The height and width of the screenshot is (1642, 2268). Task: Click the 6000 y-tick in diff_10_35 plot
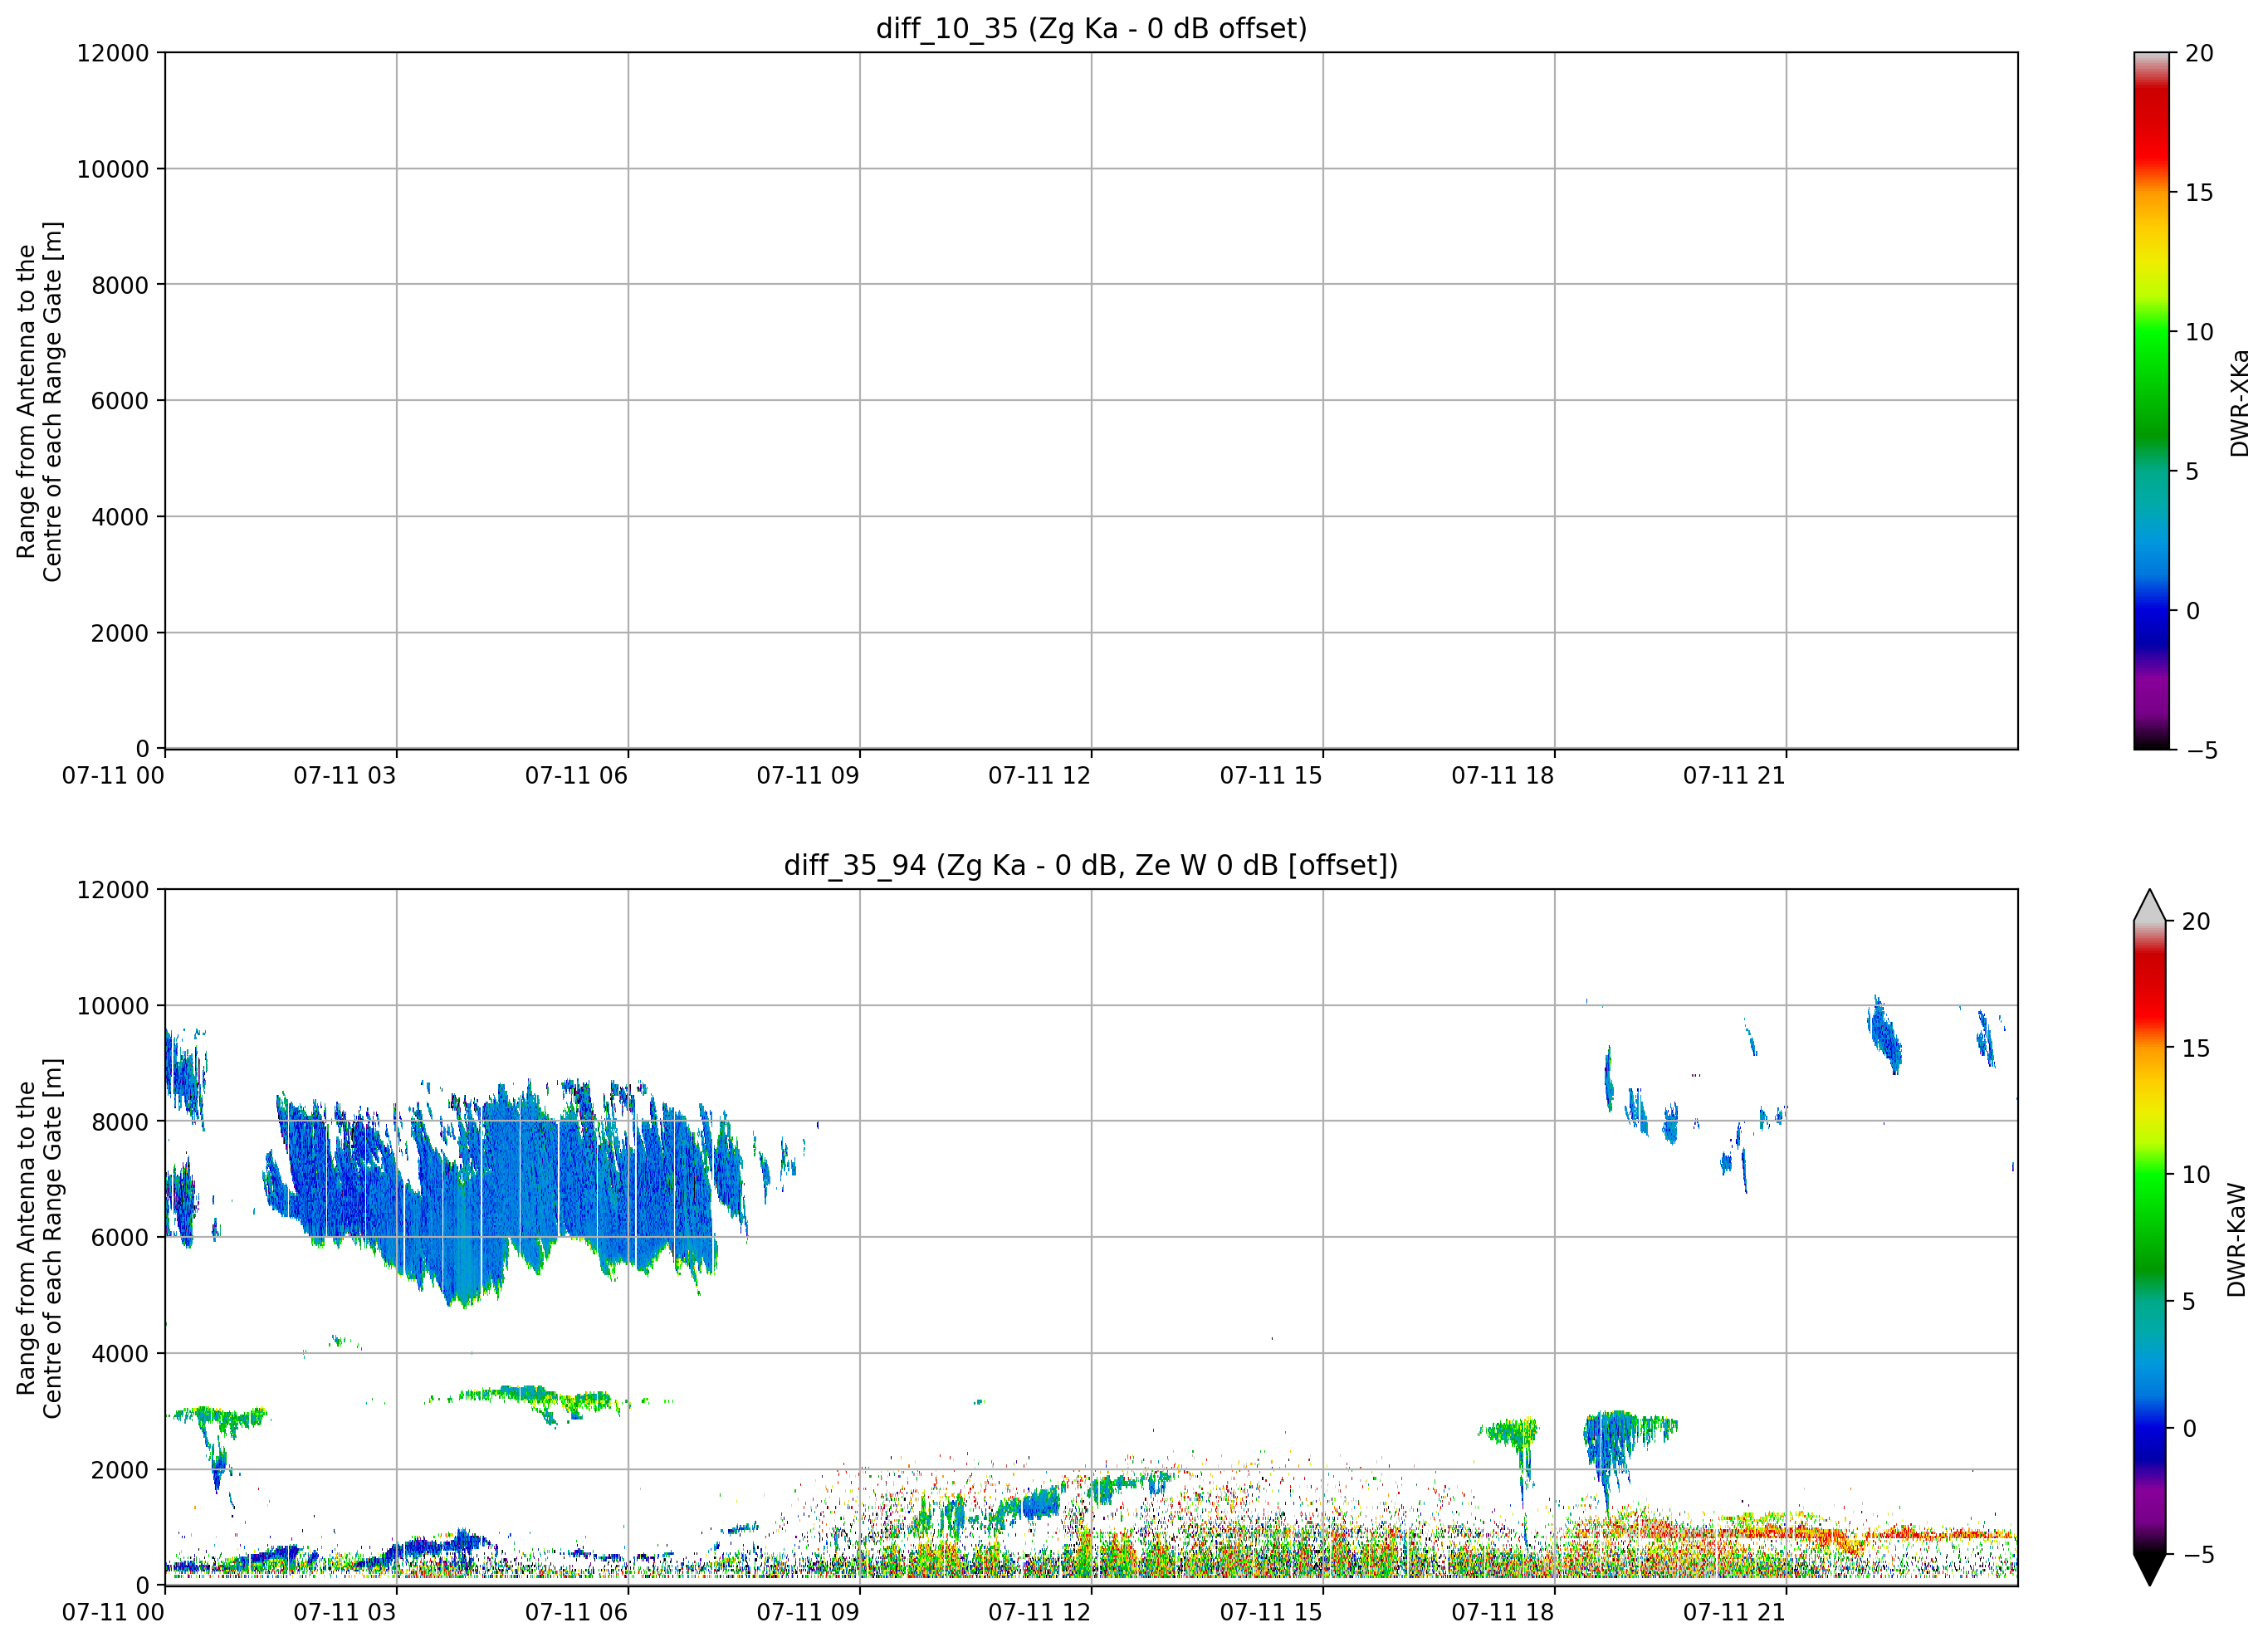[x=120, y=401]
